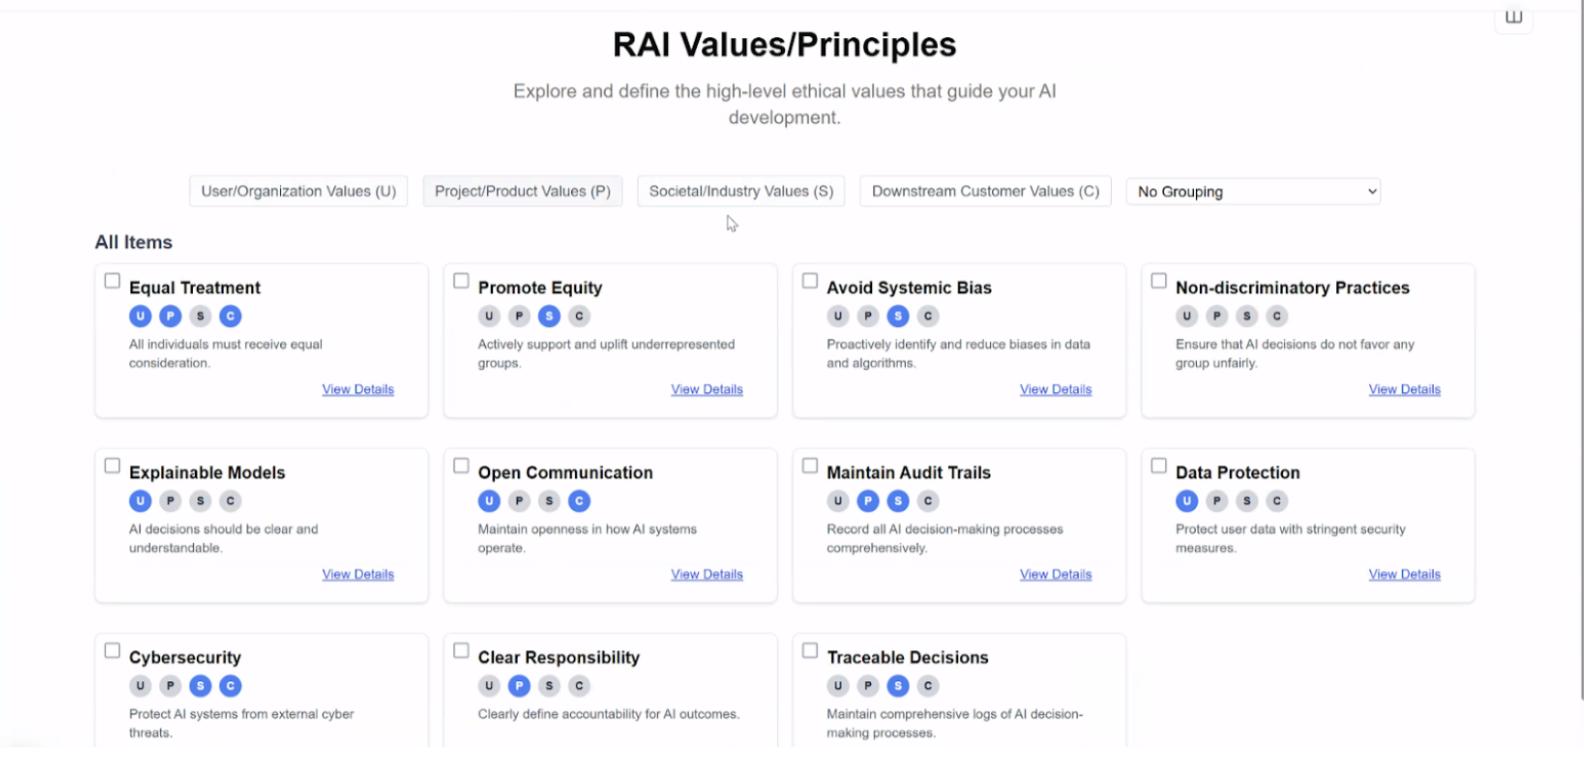Click the P badge on Maintain Audit Trails
Viewport: 1584px width, 767px height.
click(868, 501)
